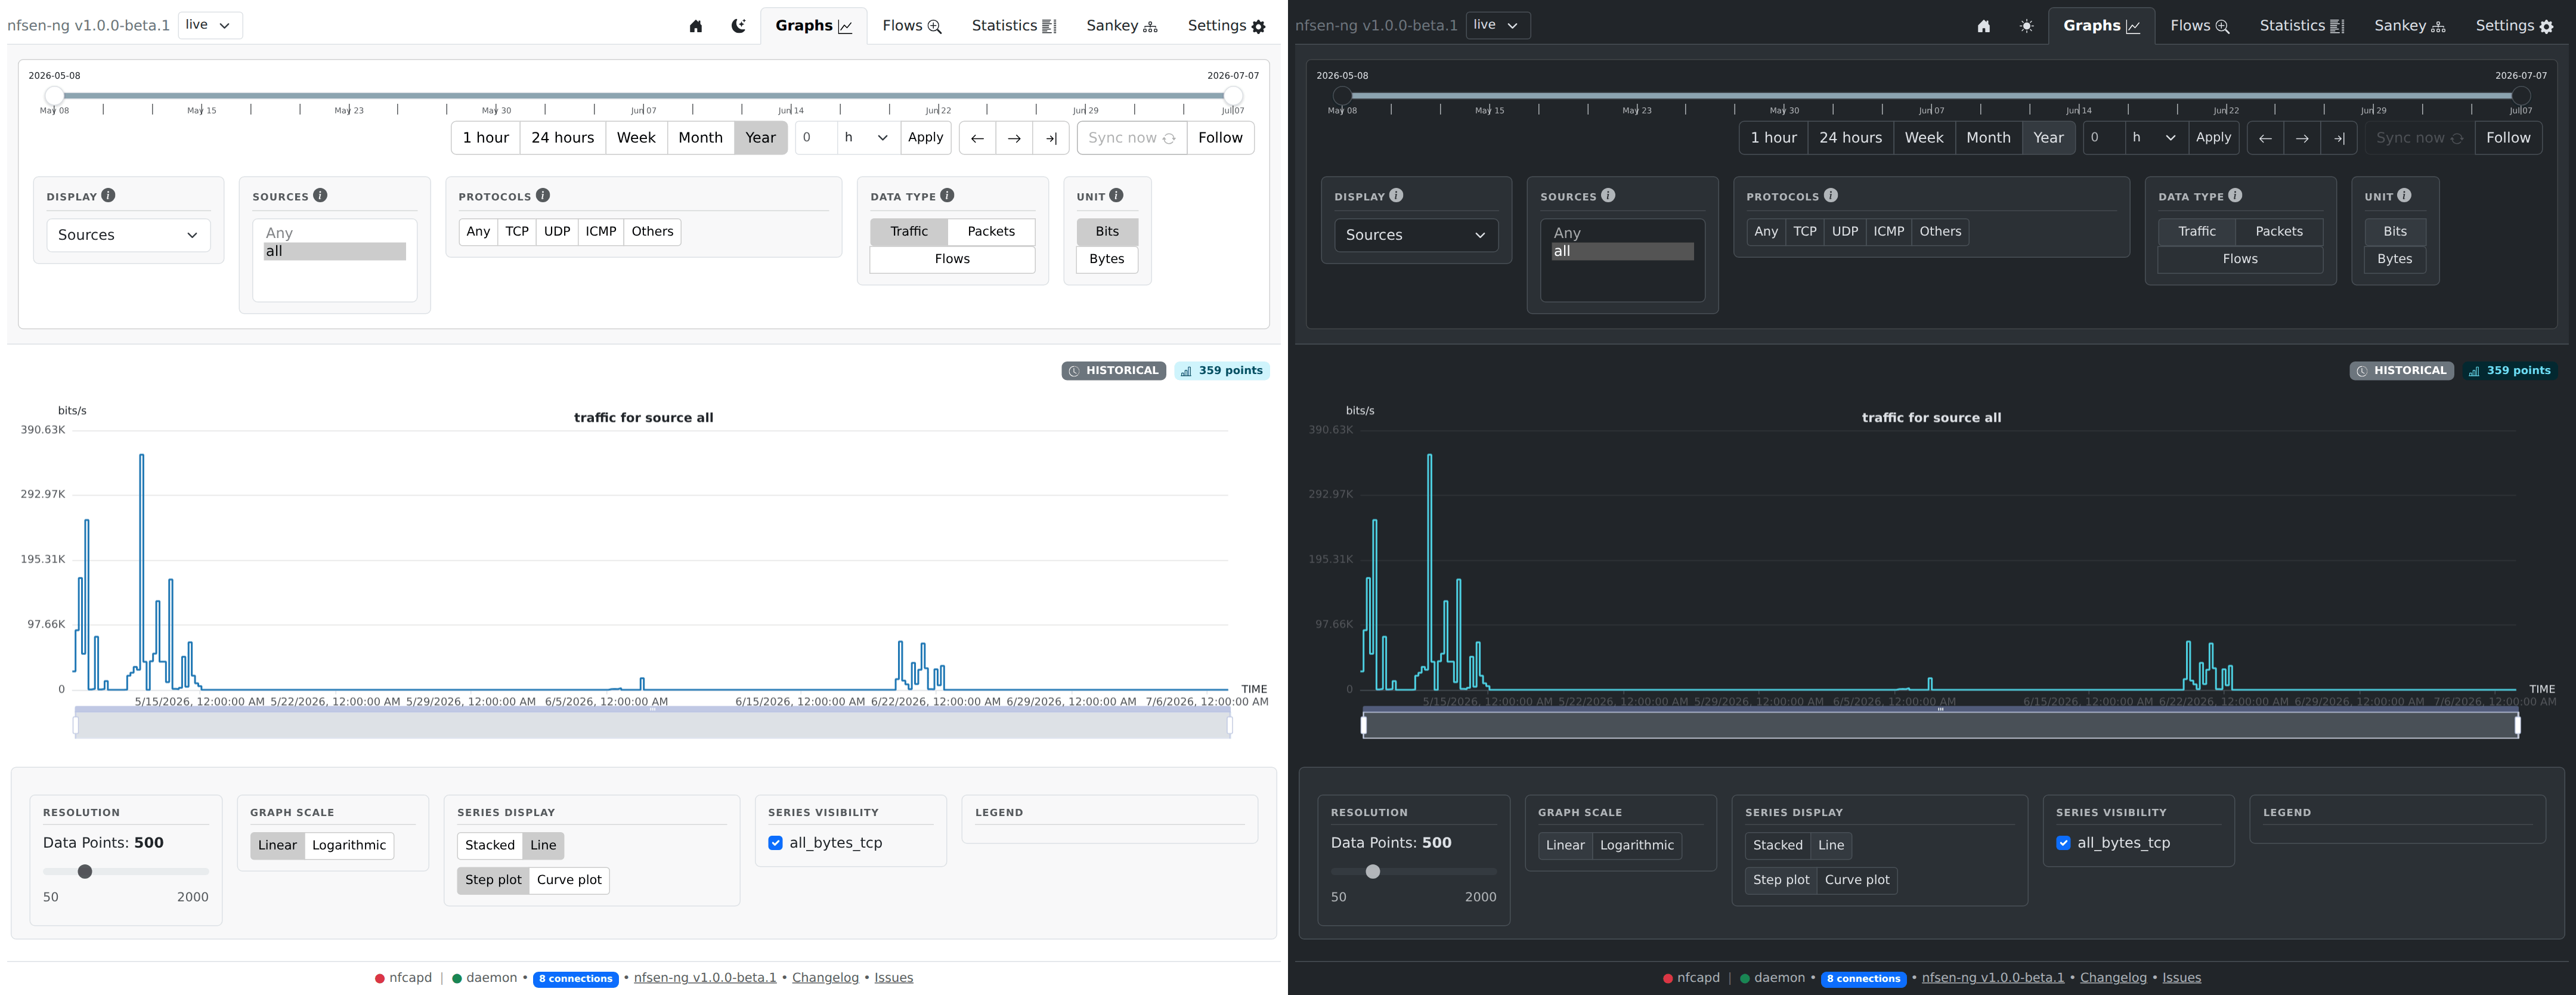
Task: Select Logarithmic graph scale in the light window
Action: (x=349, y=845)
